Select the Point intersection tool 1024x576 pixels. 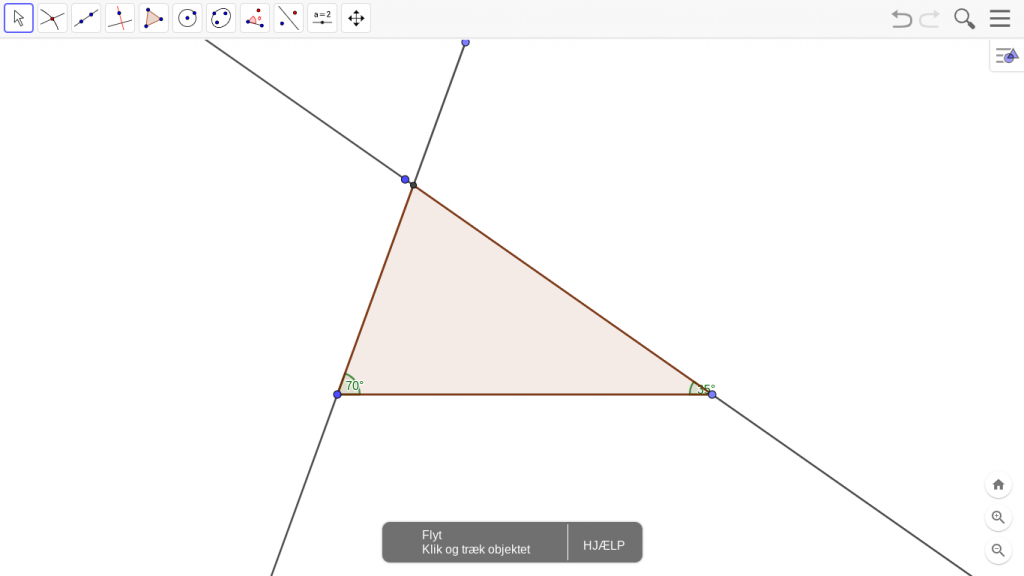tap(52, 18)
